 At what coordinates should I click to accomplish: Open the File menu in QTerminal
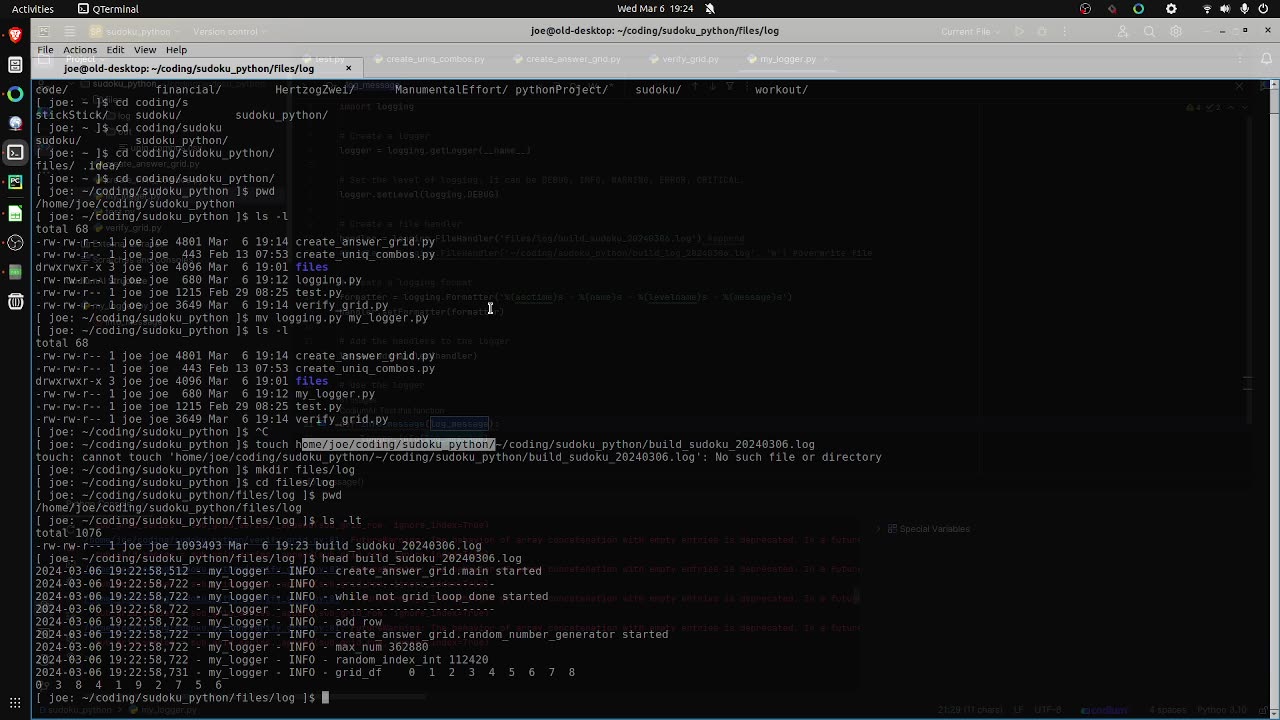tap(46, 50)
